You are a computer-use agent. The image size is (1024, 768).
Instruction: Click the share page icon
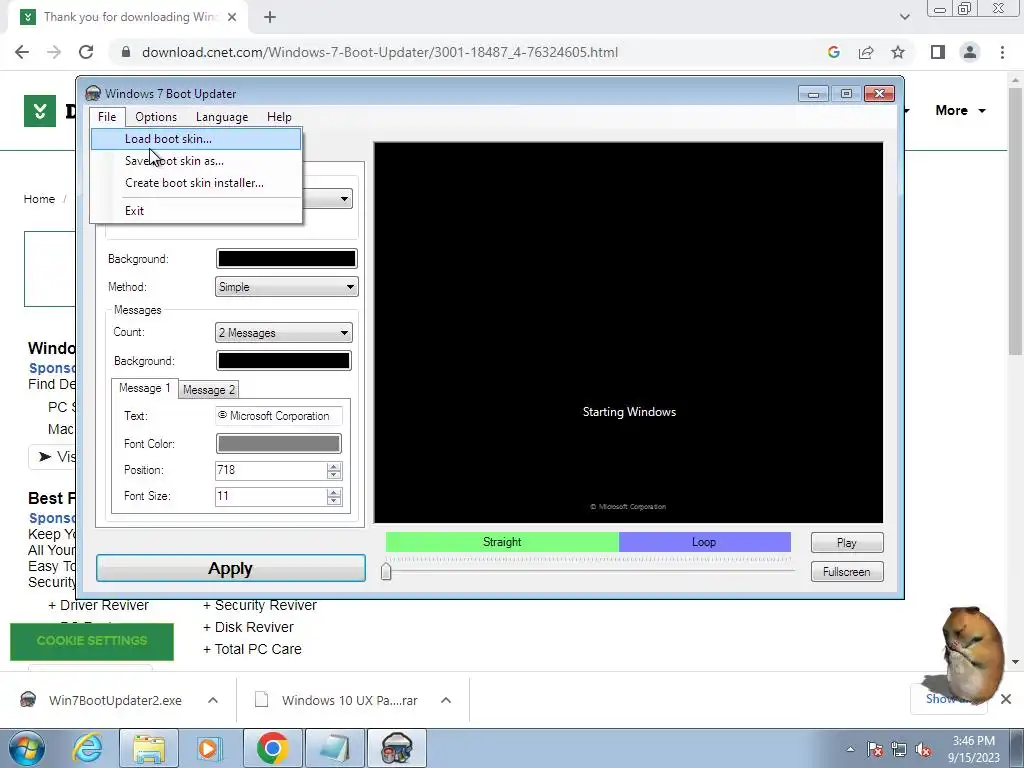tap(866, 52)
